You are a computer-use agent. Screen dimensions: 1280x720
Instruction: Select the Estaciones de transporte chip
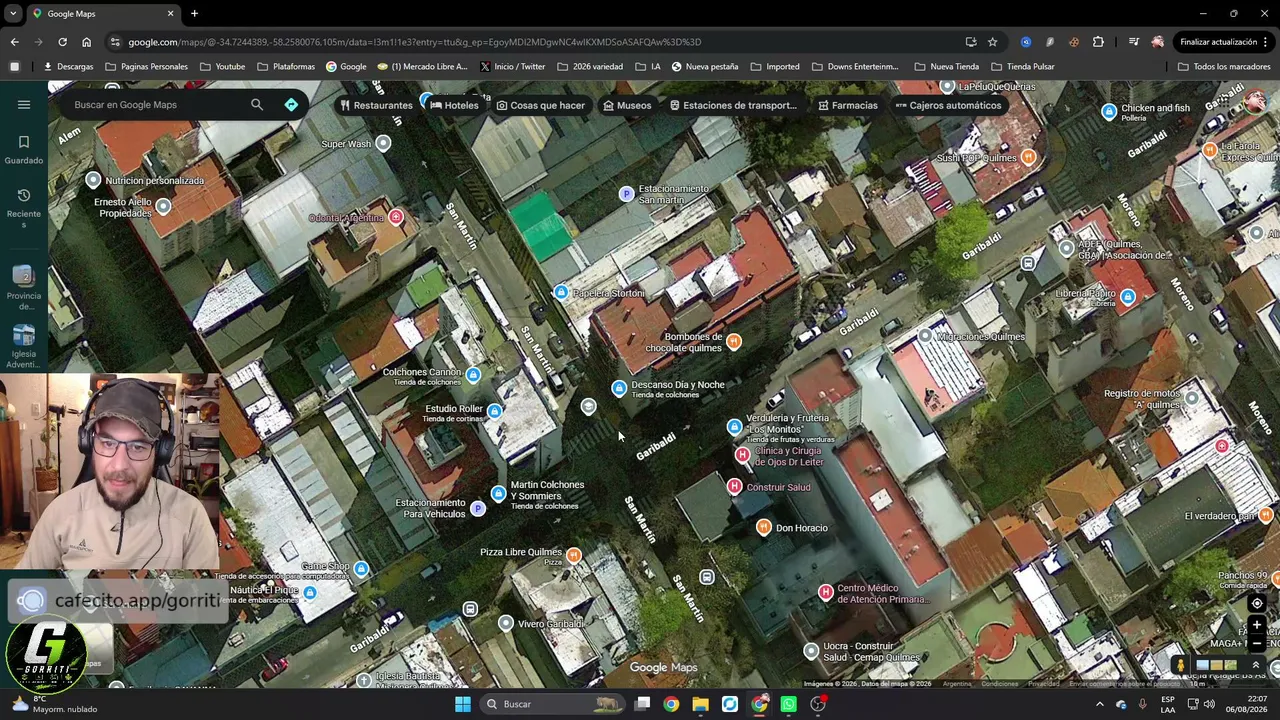[733, 105]
